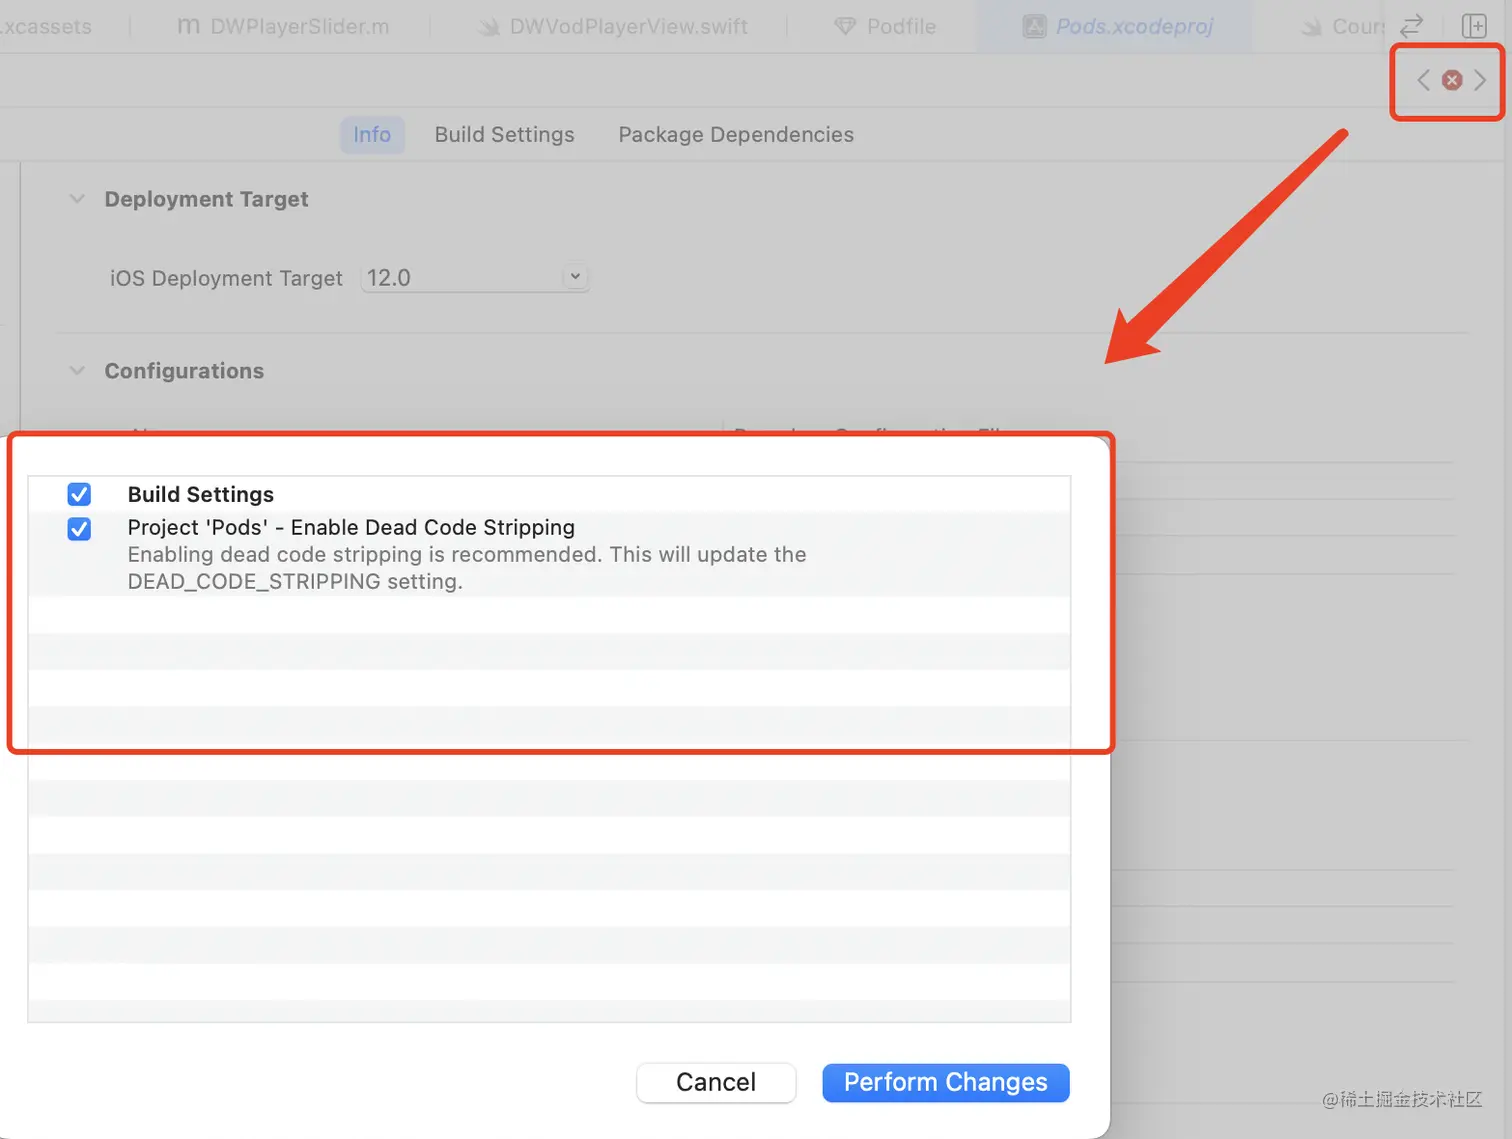Image resolution: width=1512 pixels, height=1139 pixels.
Task: Switch to the DWVodPlayerView.swift tab
Action: tap(612, 26)
